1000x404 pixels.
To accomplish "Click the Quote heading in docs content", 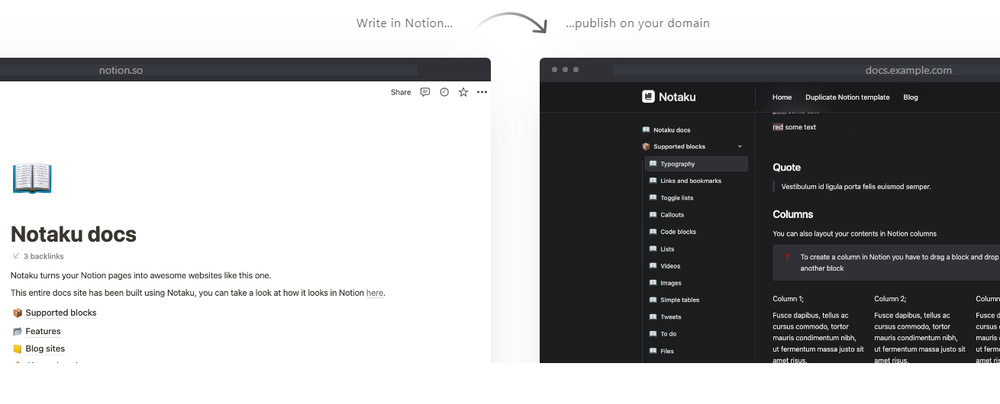I will (786, 167).
